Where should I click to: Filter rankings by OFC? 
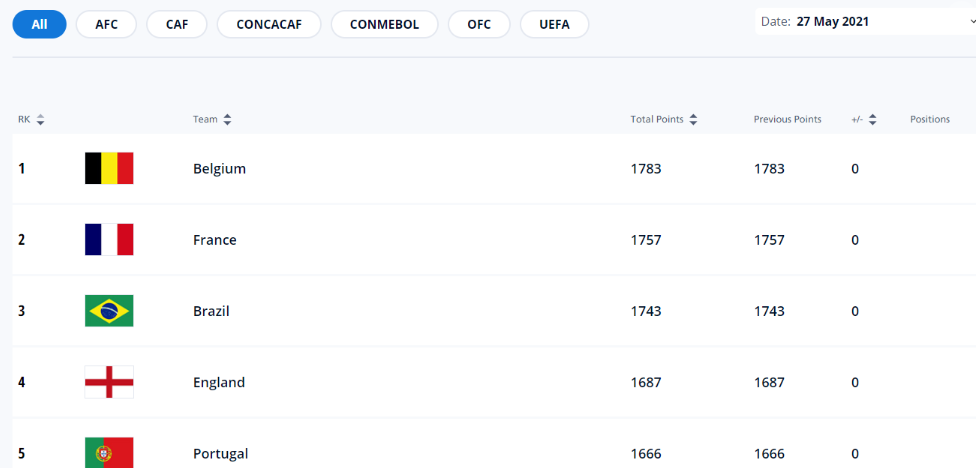click(479, 24)
